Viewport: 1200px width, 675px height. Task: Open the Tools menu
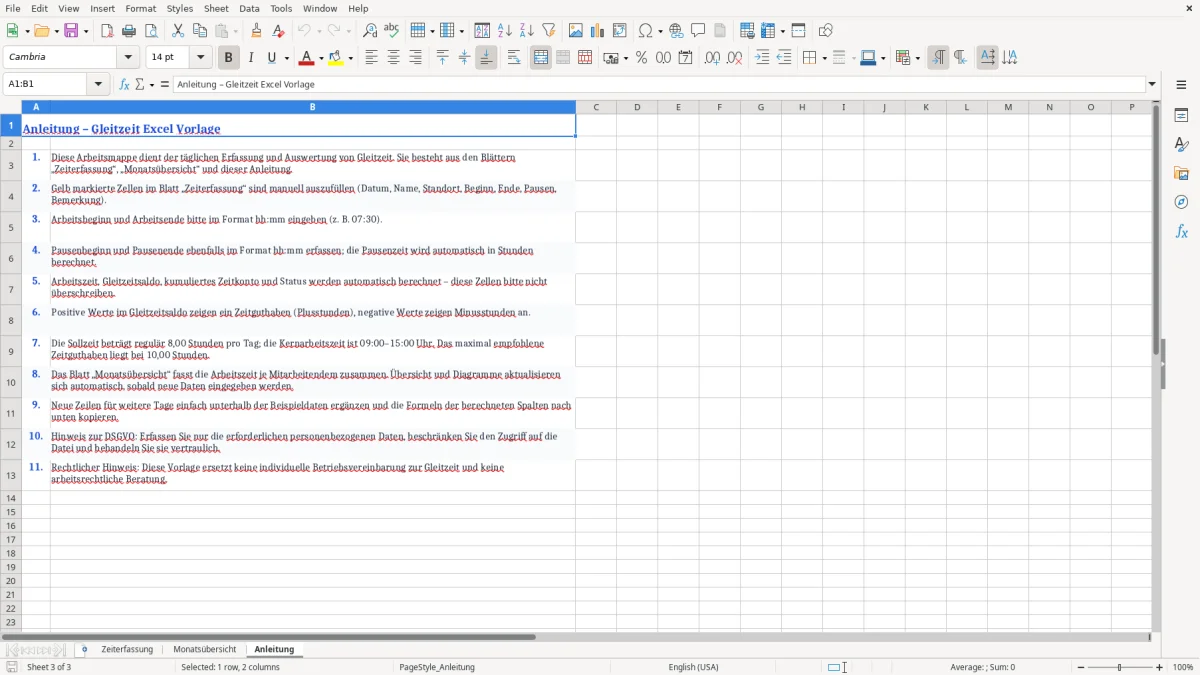tap(281, 8)
